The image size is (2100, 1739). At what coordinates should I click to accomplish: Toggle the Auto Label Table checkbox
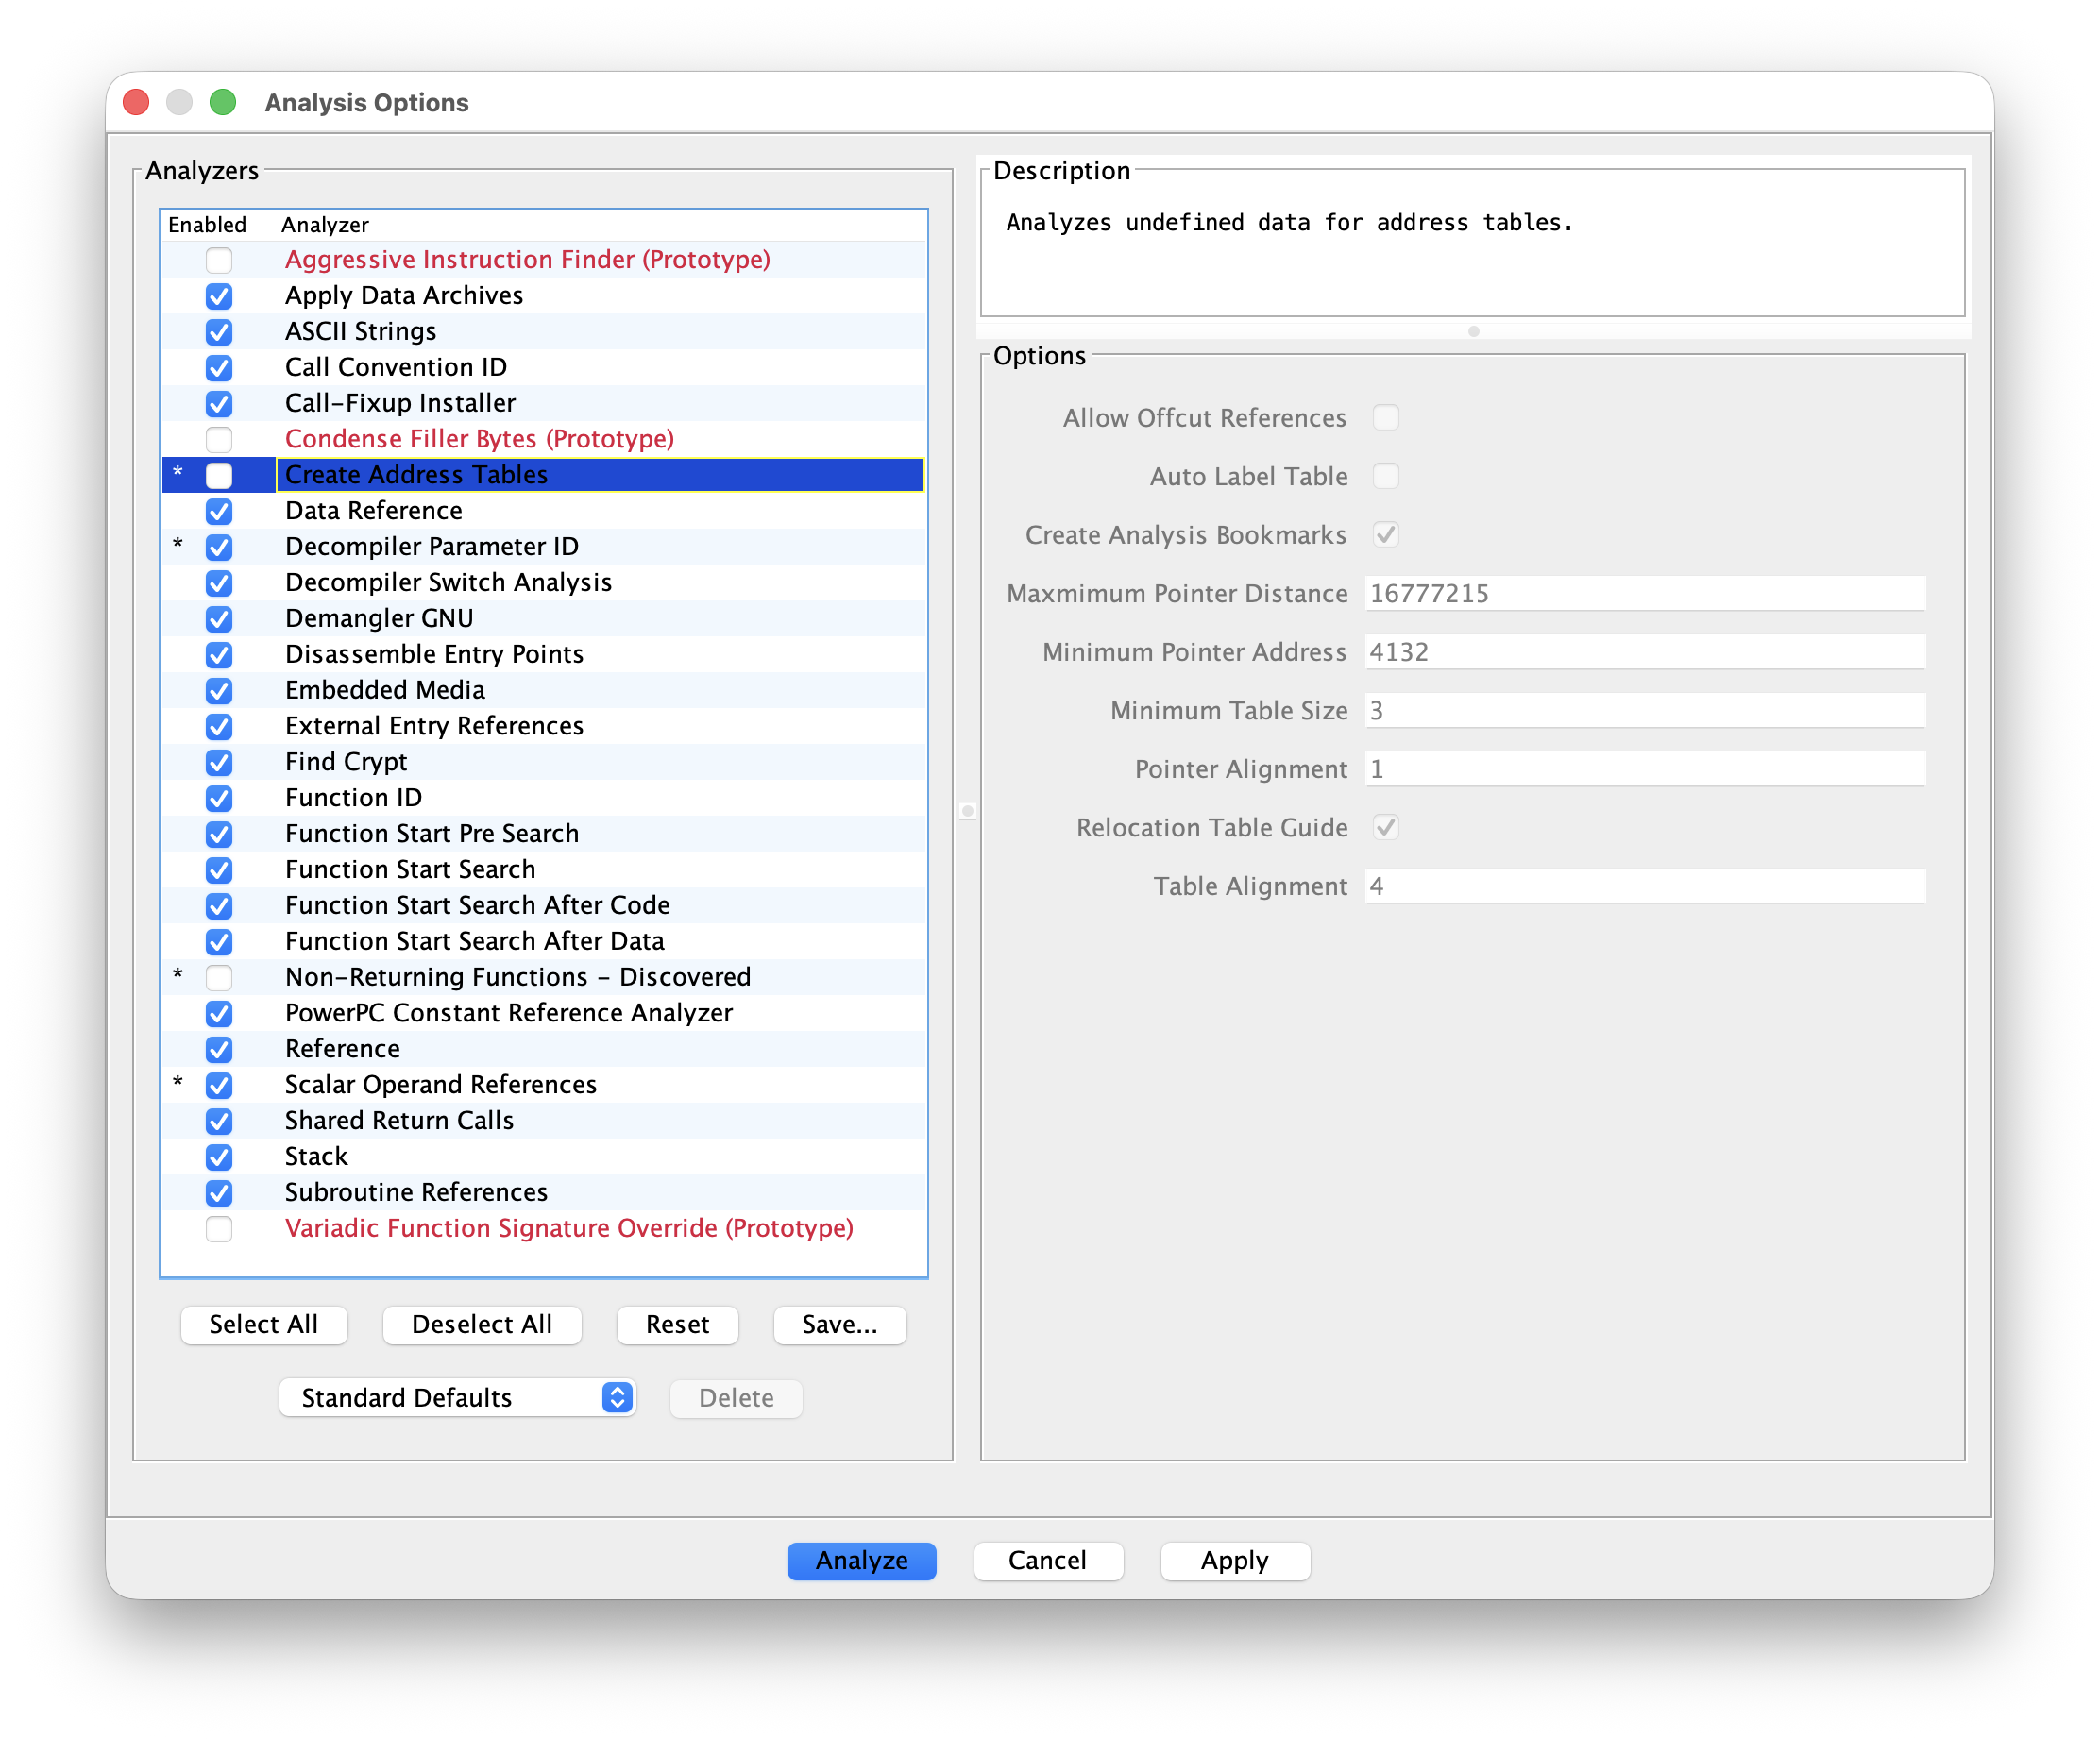[1385, 477]
